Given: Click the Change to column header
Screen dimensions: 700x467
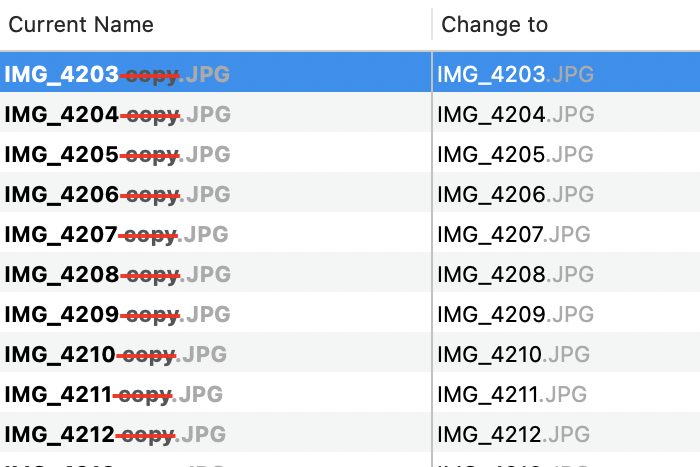Looking at the screenshot, I should click(x=494, y=25).
